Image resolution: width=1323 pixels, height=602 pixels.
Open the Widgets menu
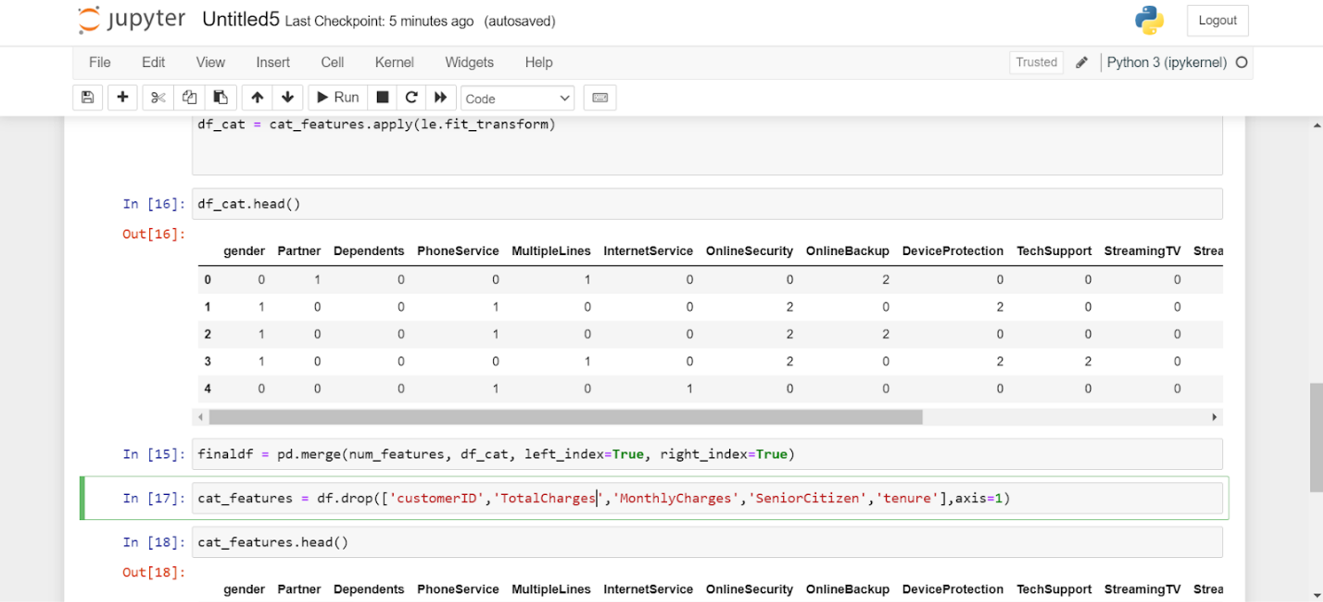point(469,62)
